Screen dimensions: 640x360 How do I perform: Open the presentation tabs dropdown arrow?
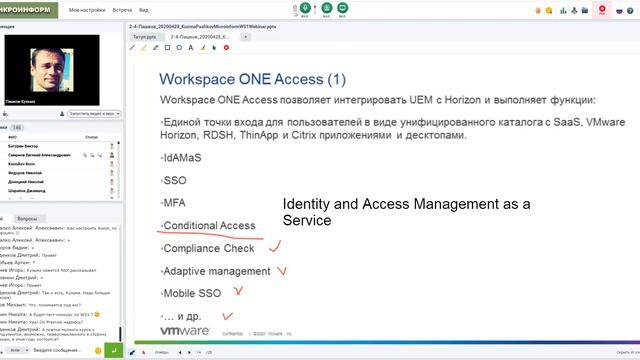point(245,37)
